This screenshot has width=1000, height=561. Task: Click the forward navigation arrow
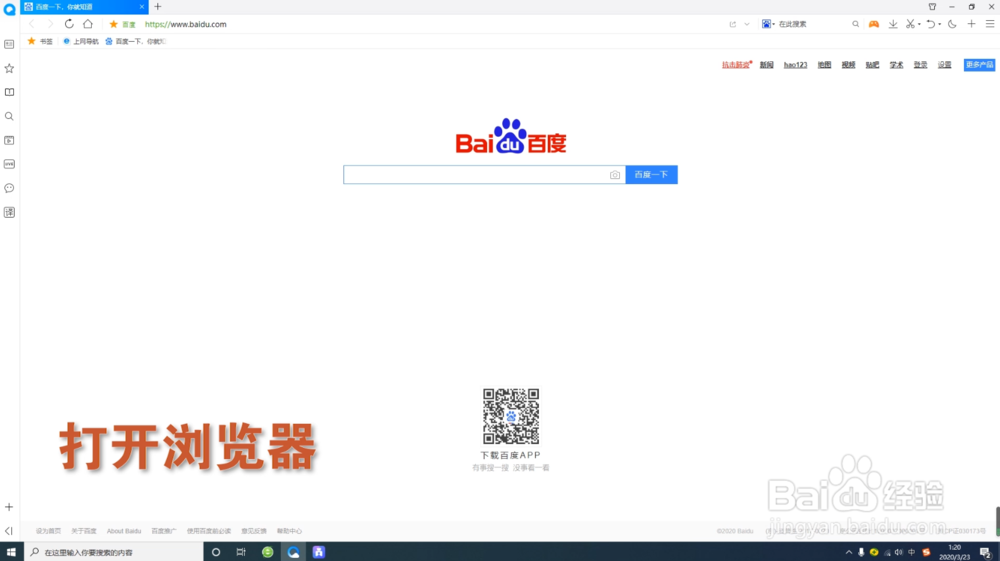pyautogui.click(x=50, y=24)
